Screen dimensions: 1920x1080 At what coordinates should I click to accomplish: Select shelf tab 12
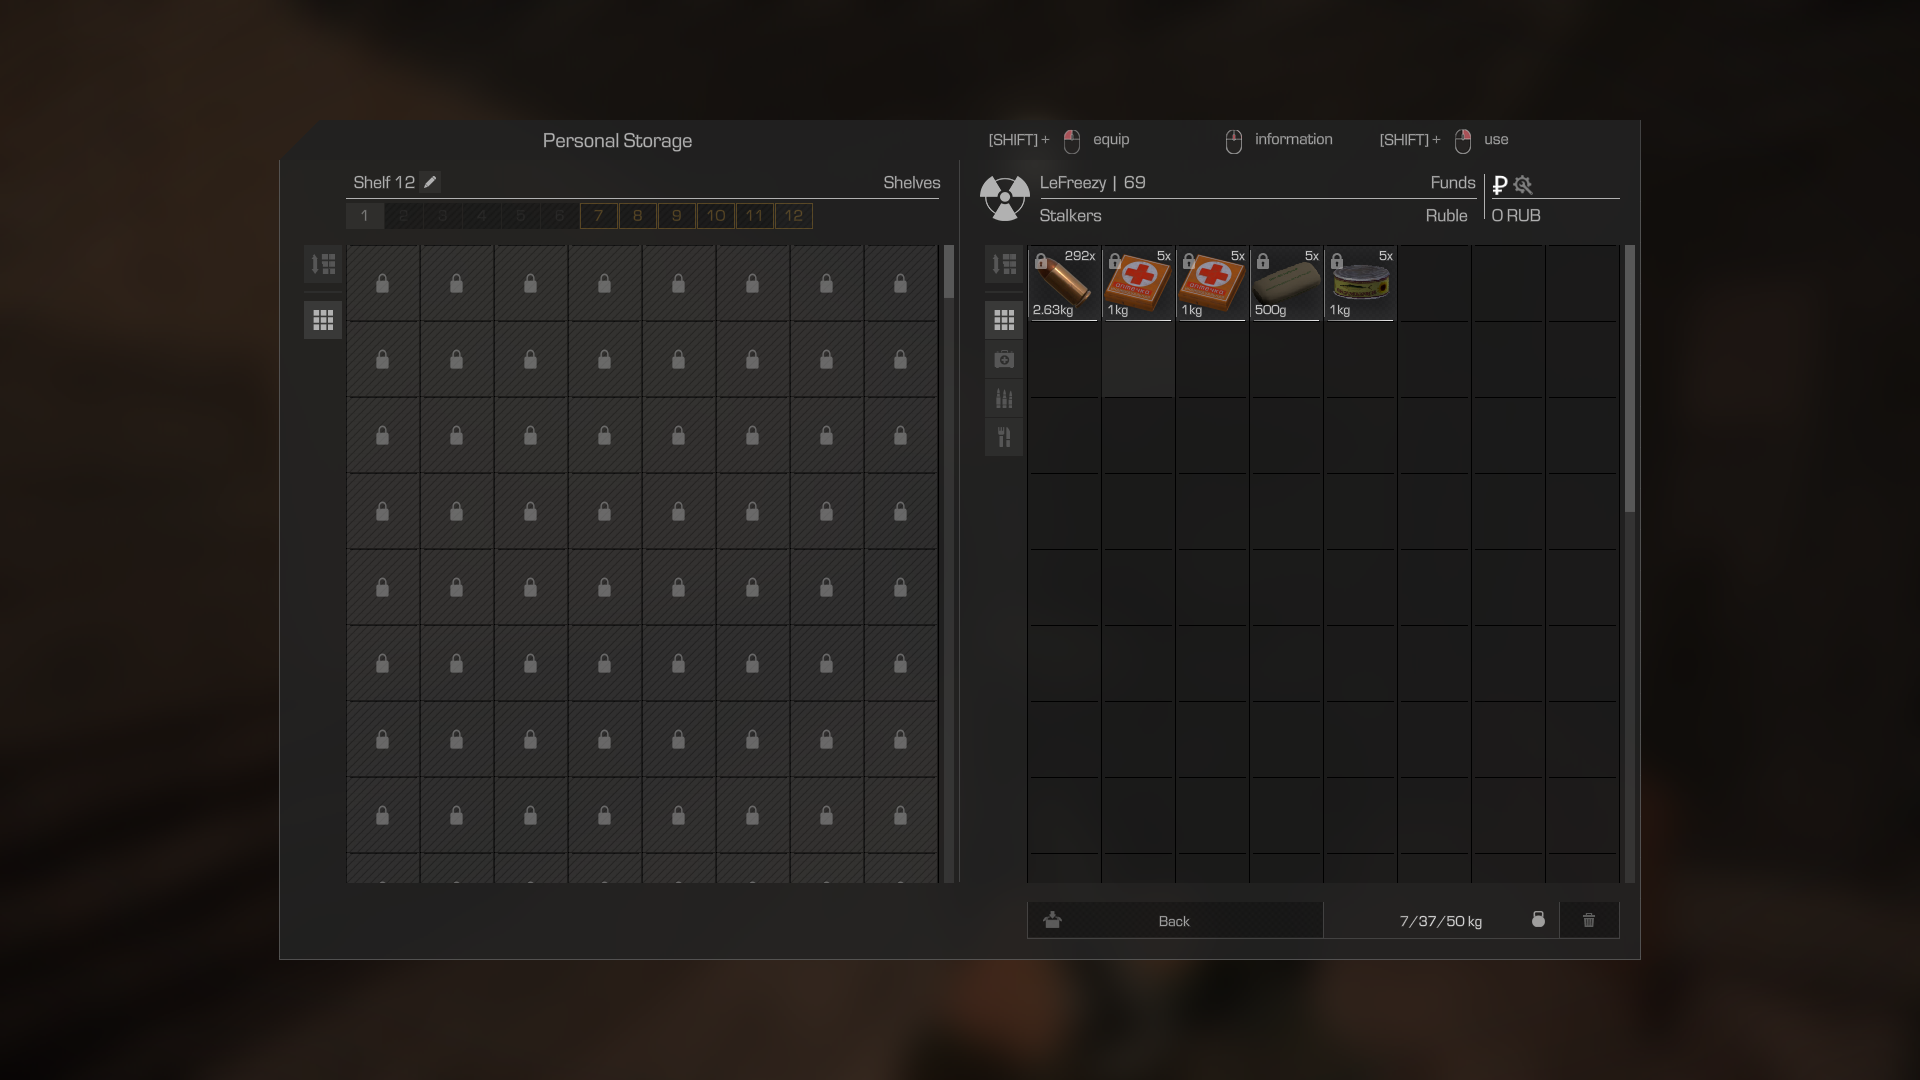click(794, 216)
